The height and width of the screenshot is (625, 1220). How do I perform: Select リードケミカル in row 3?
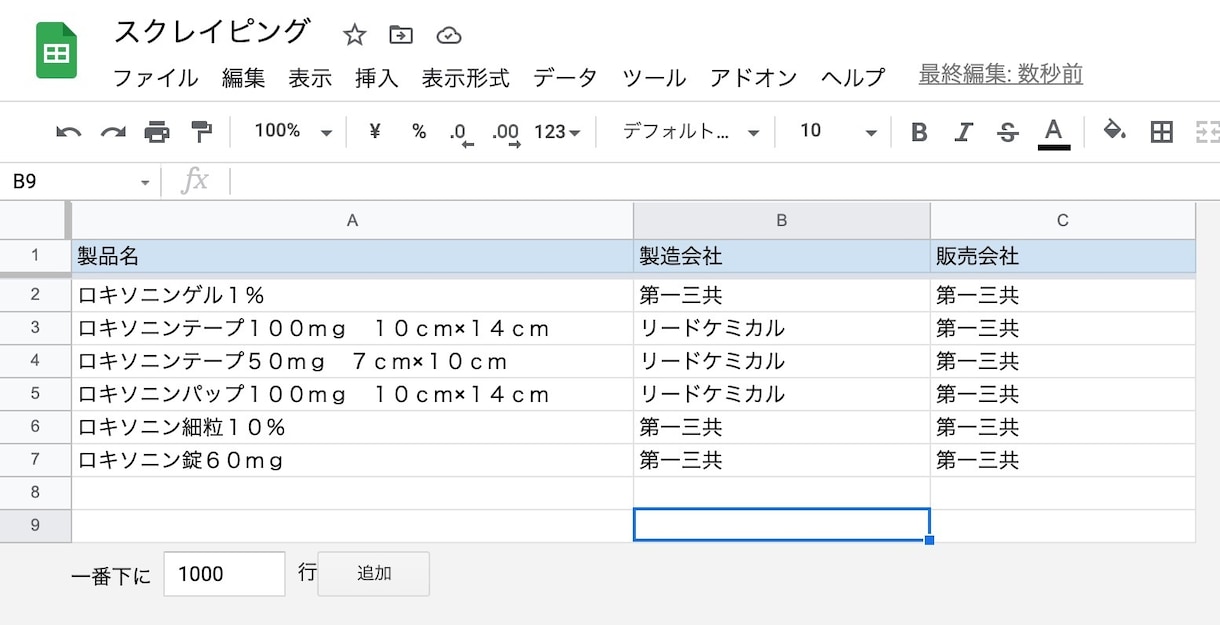click(782, 328)
